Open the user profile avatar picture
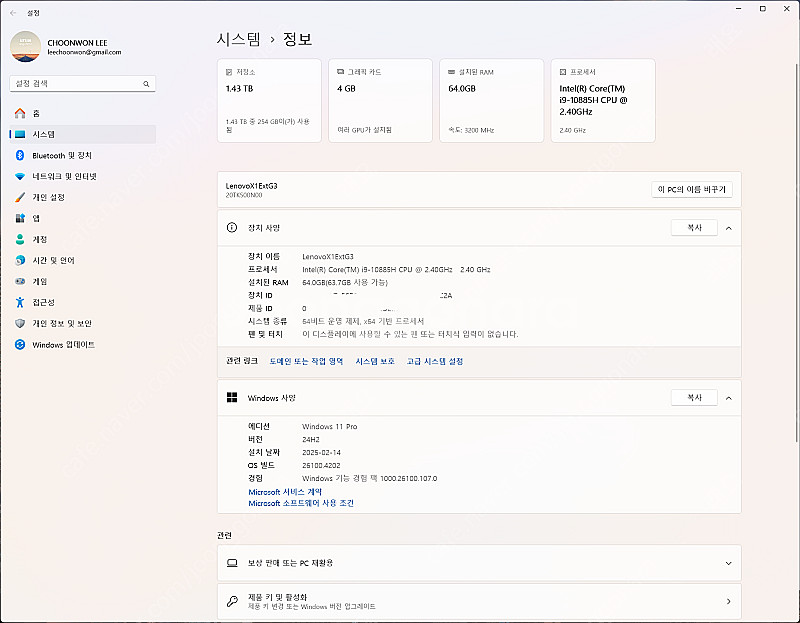The width and height of the screenshot is (800, 623). (26, 46)
